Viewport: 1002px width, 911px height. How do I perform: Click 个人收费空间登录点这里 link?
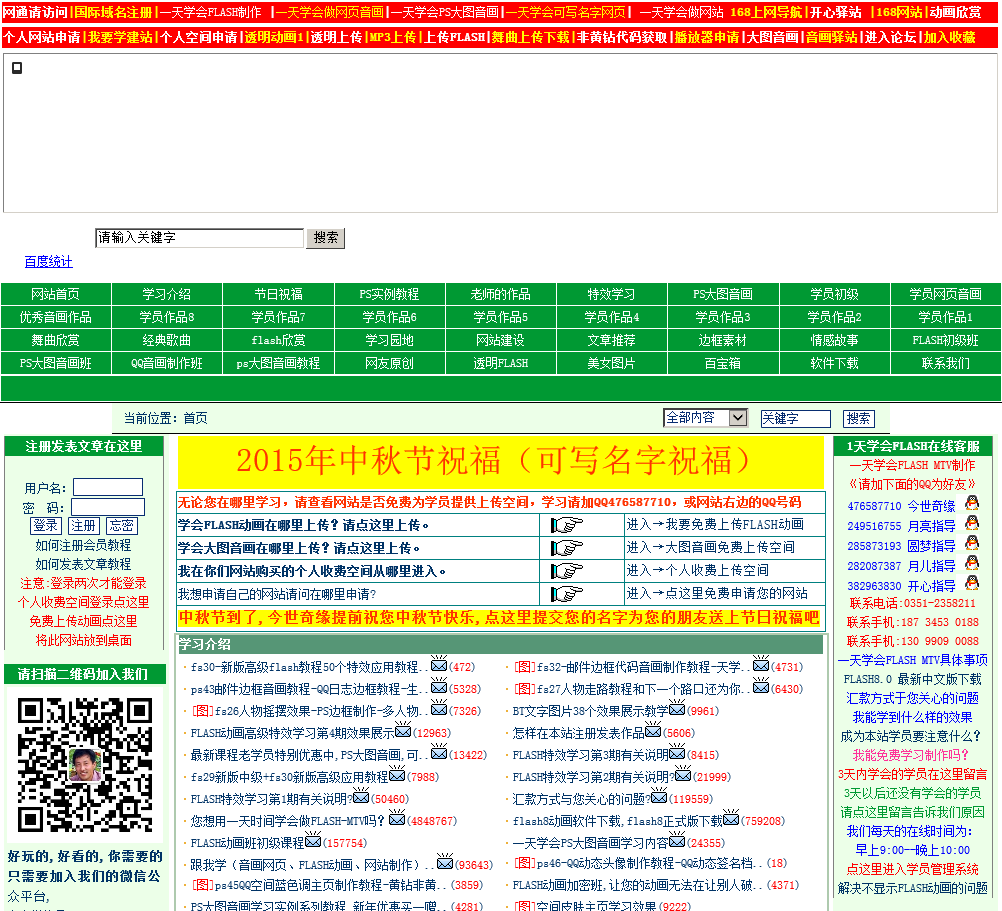coord(83,602)
